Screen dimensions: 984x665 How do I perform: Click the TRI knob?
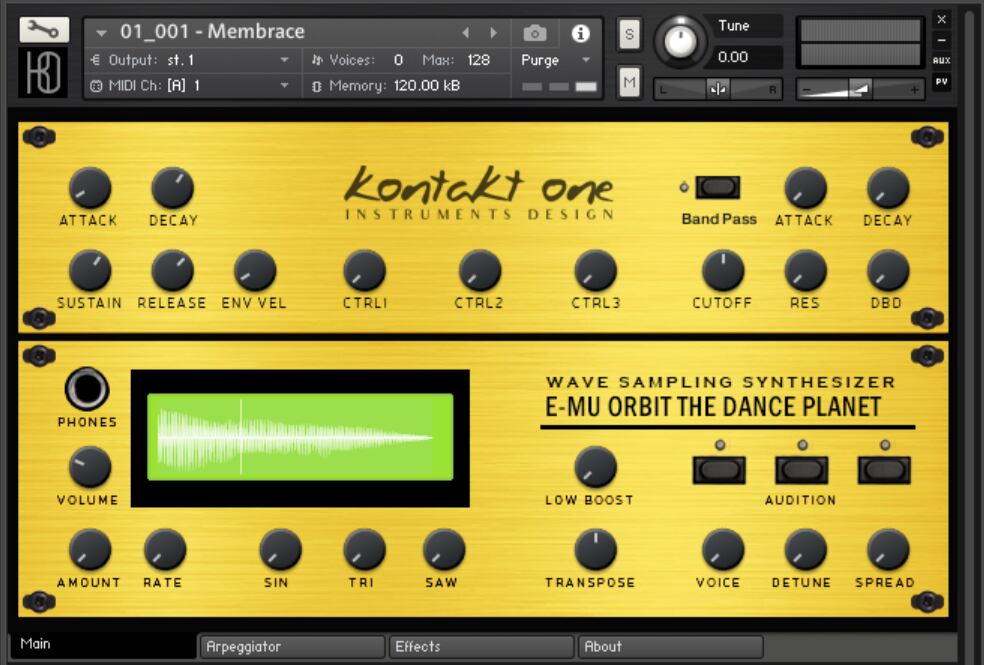(x=365, y=550)
